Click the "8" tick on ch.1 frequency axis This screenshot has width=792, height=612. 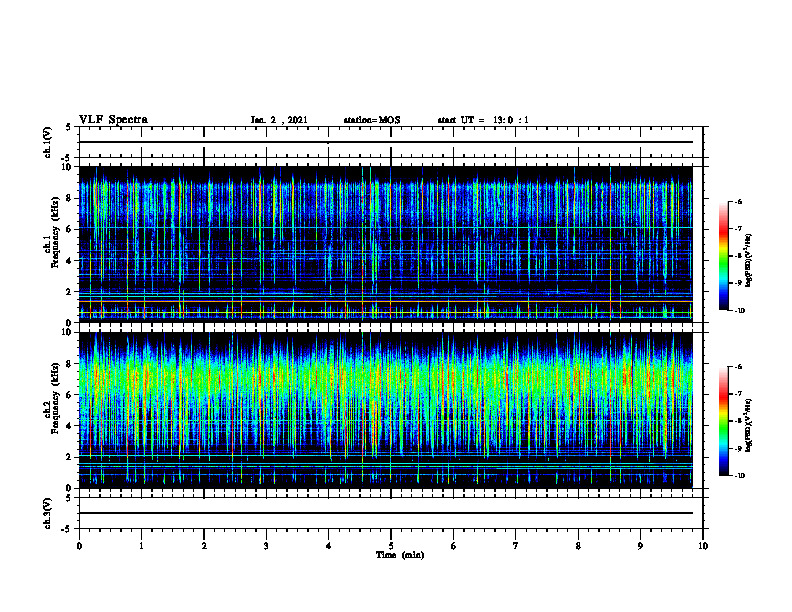point(70,198)
